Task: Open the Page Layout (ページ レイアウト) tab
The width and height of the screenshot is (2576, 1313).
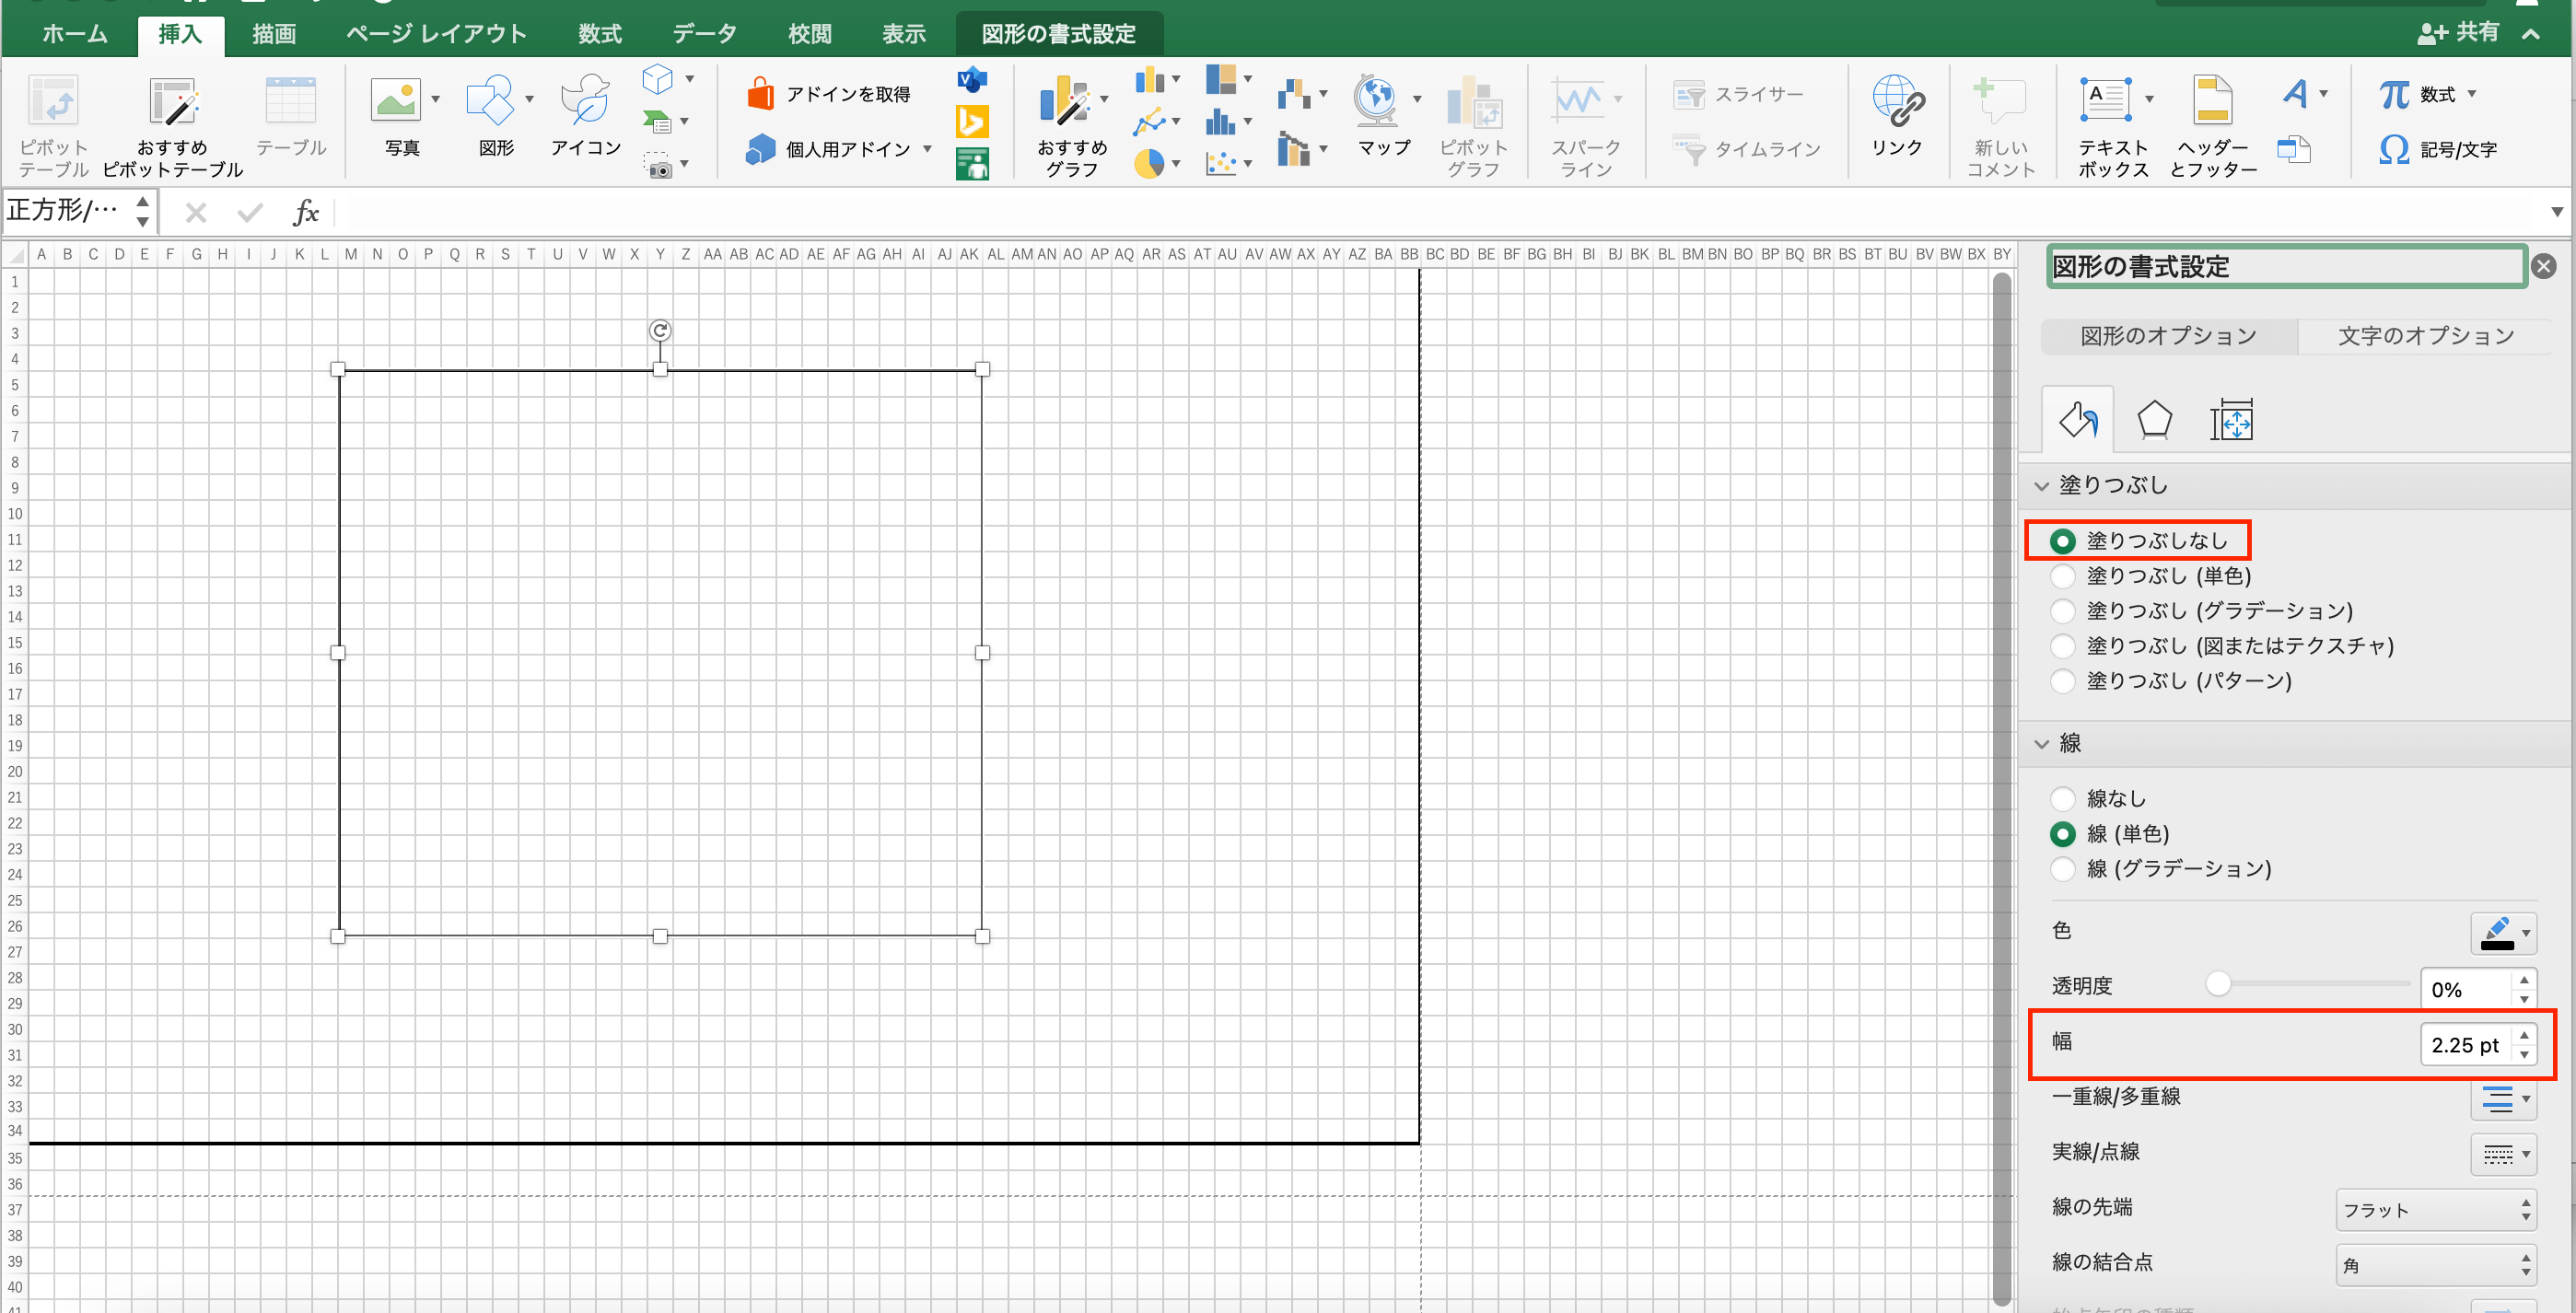Action: (436, 34)
